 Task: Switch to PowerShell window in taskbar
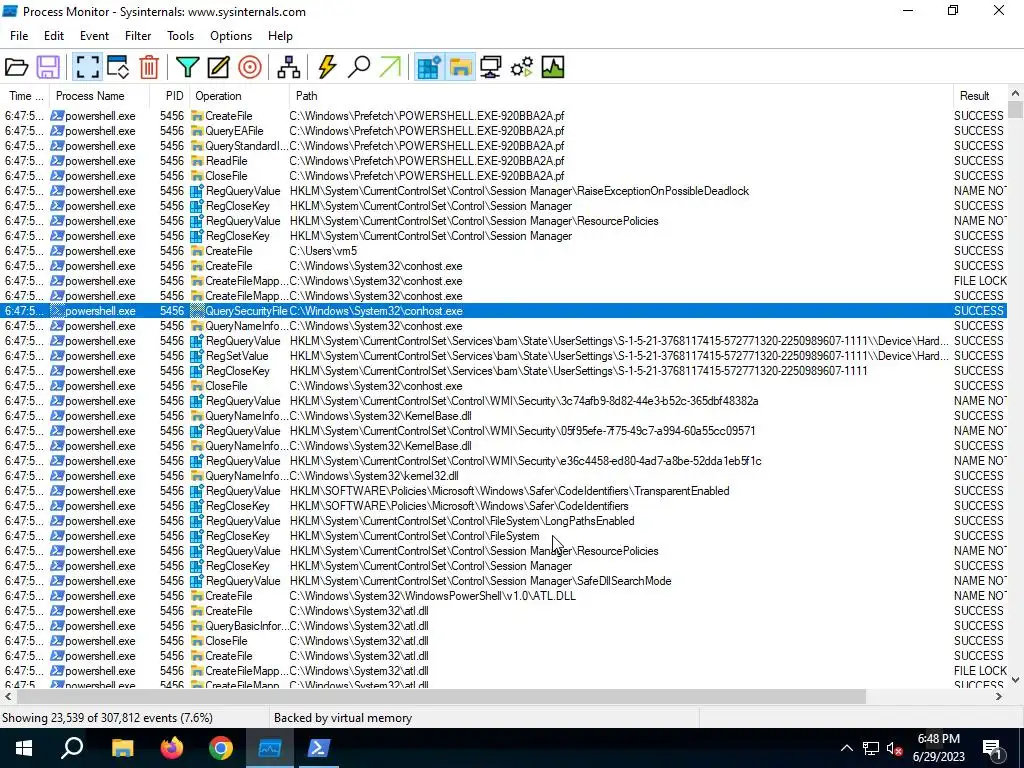(x=319, y=748)
